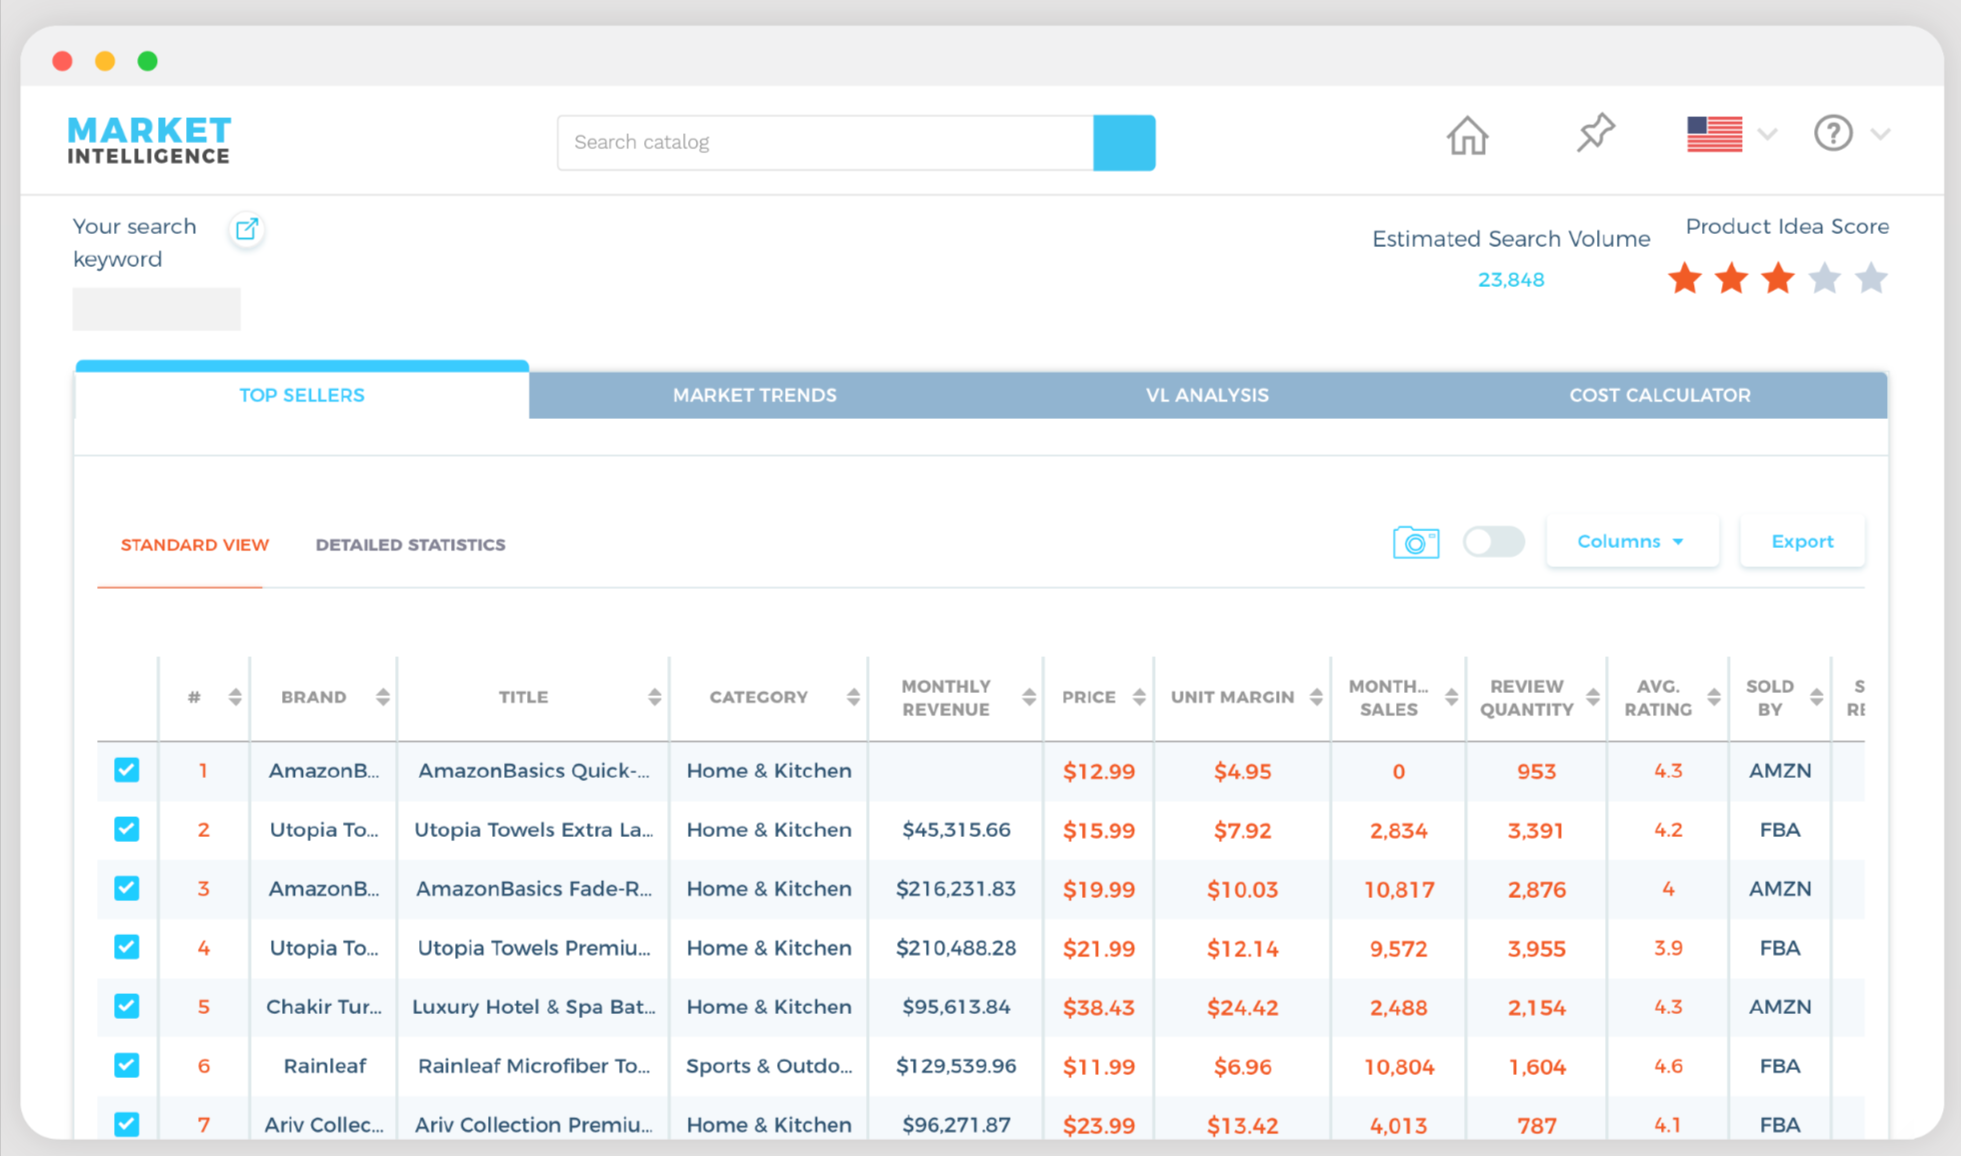This screenshot has height=1156, width=1961.
Task: Click the fourth grey rating star
Action: coord(1825,278)
